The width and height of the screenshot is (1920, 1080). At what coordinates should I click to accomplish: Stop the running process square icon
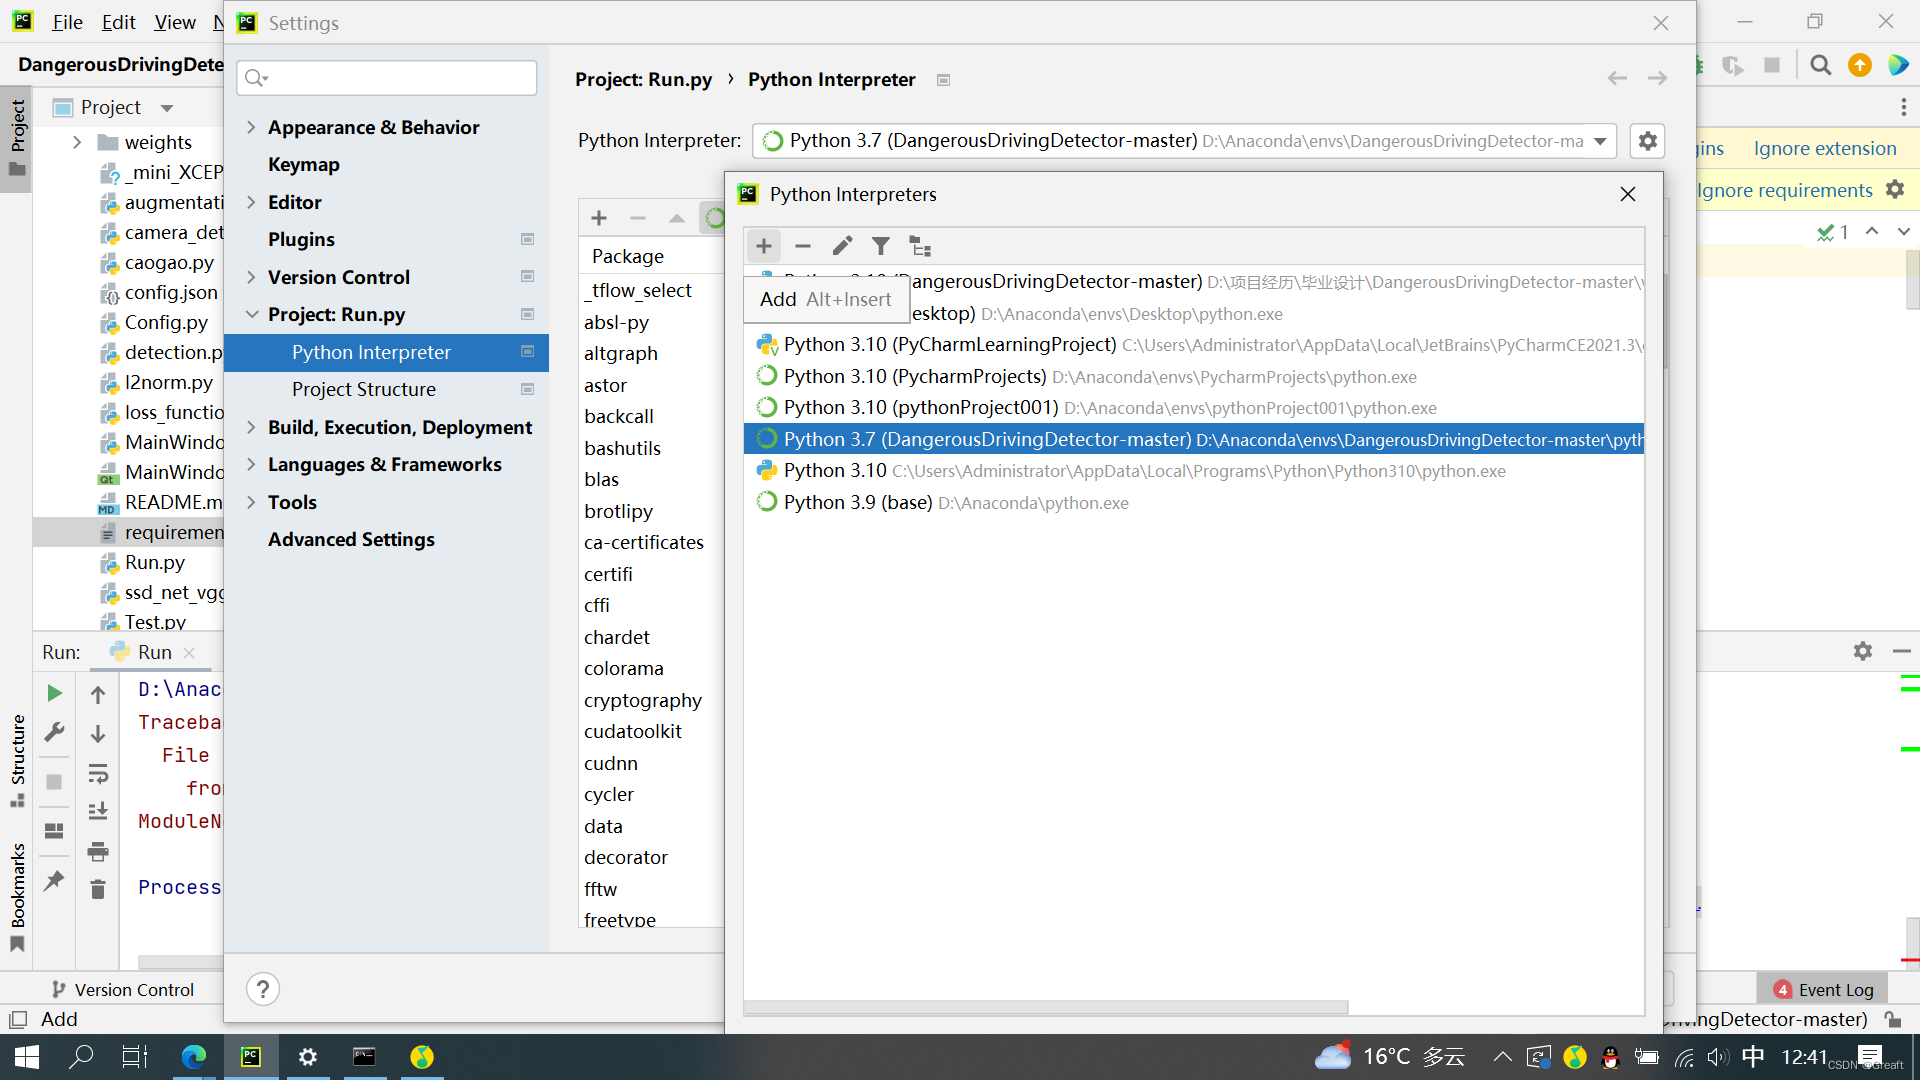coord(55,782)
